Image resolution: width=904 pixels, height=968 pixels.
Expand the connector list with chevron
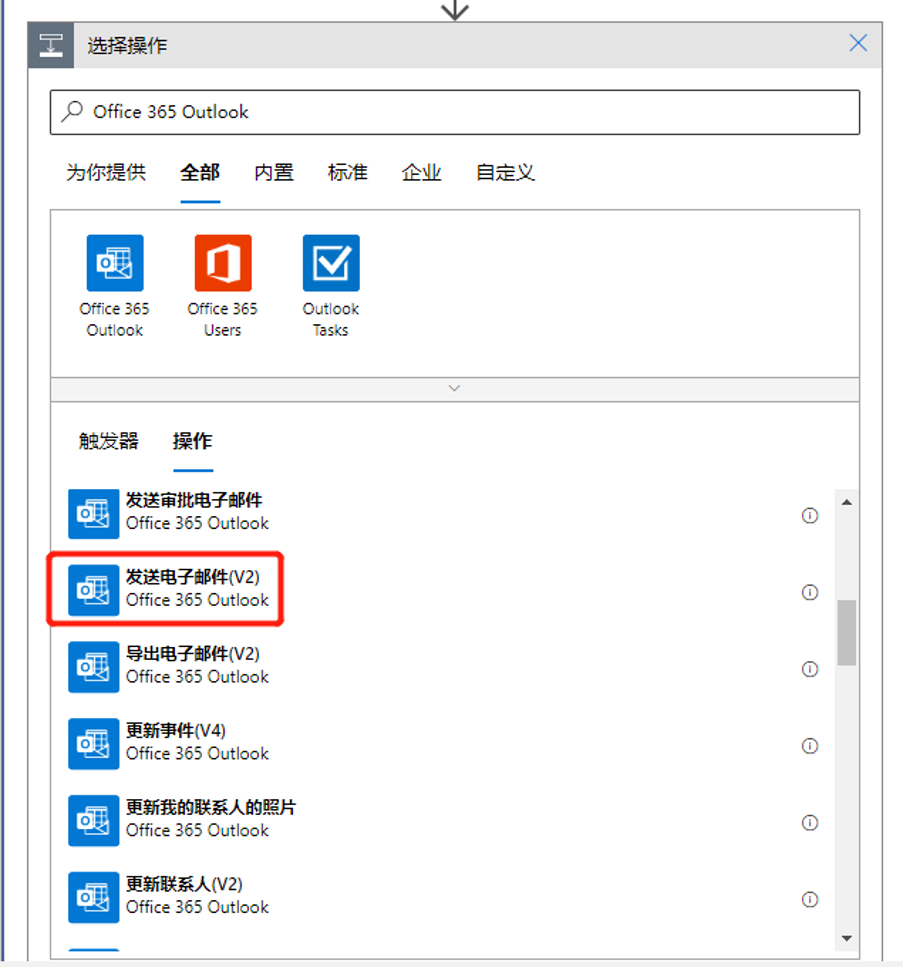(x=454, y=389)
